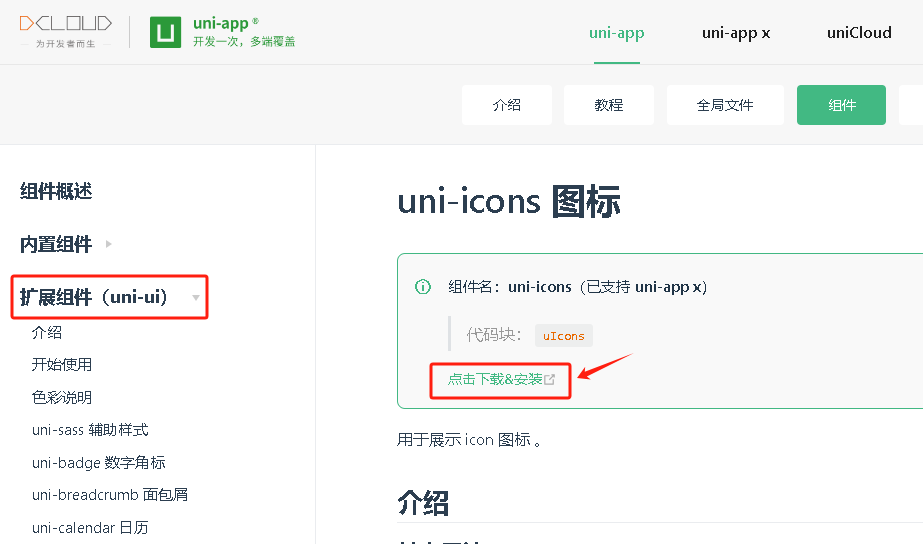The width and height of the screenshot is (923, 544).
Task: Click the DCloud logo
Action: tap(65, 31)
